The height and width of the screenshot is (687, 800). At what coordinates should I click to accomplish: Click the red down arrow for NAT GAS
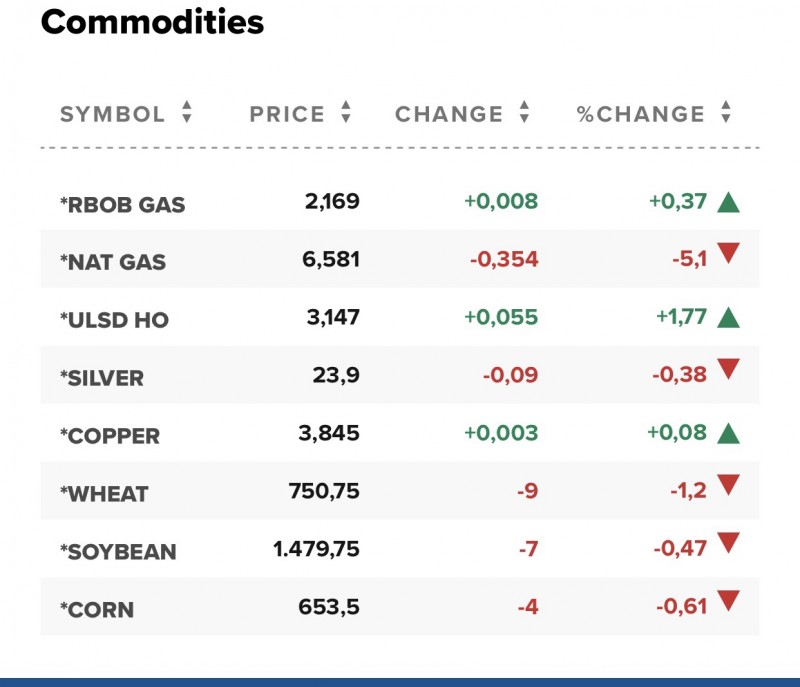pos(728,255)
